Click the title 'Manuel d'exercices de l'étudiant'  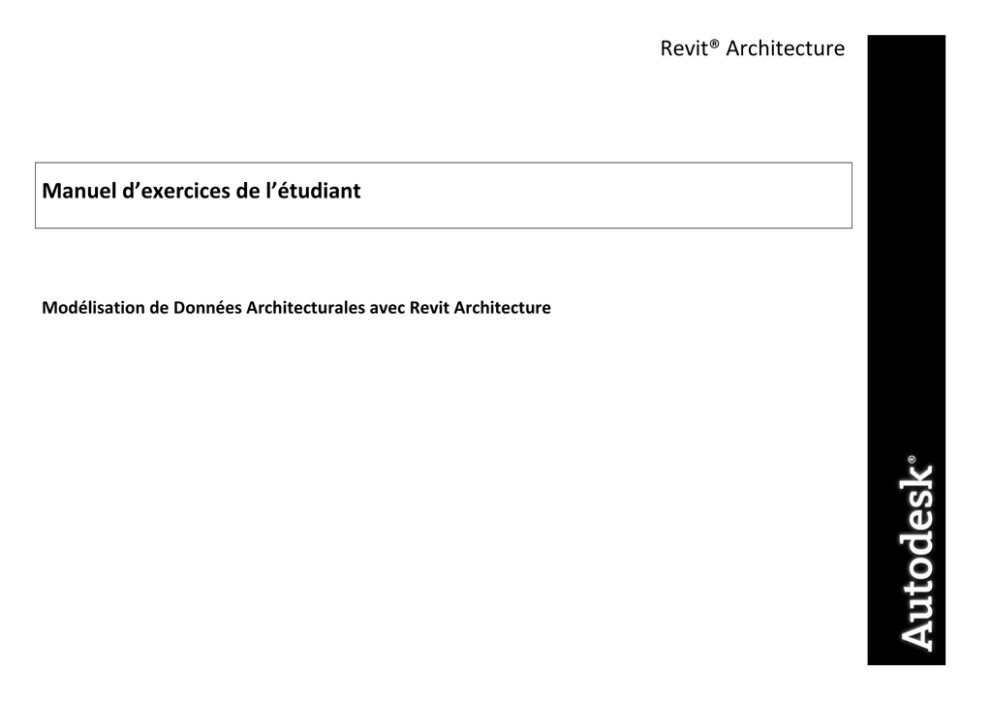(201, 190)
